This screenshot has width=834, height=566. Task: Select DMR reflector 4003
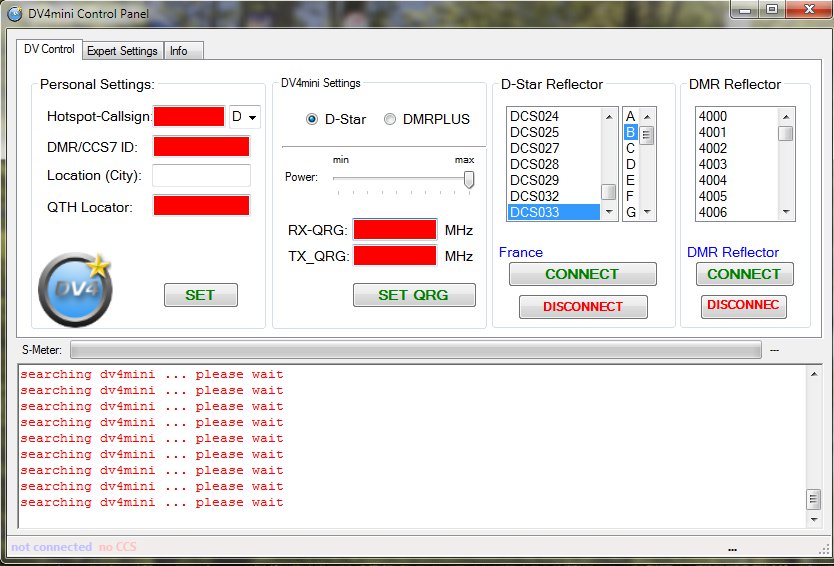(x=737, y=164)
